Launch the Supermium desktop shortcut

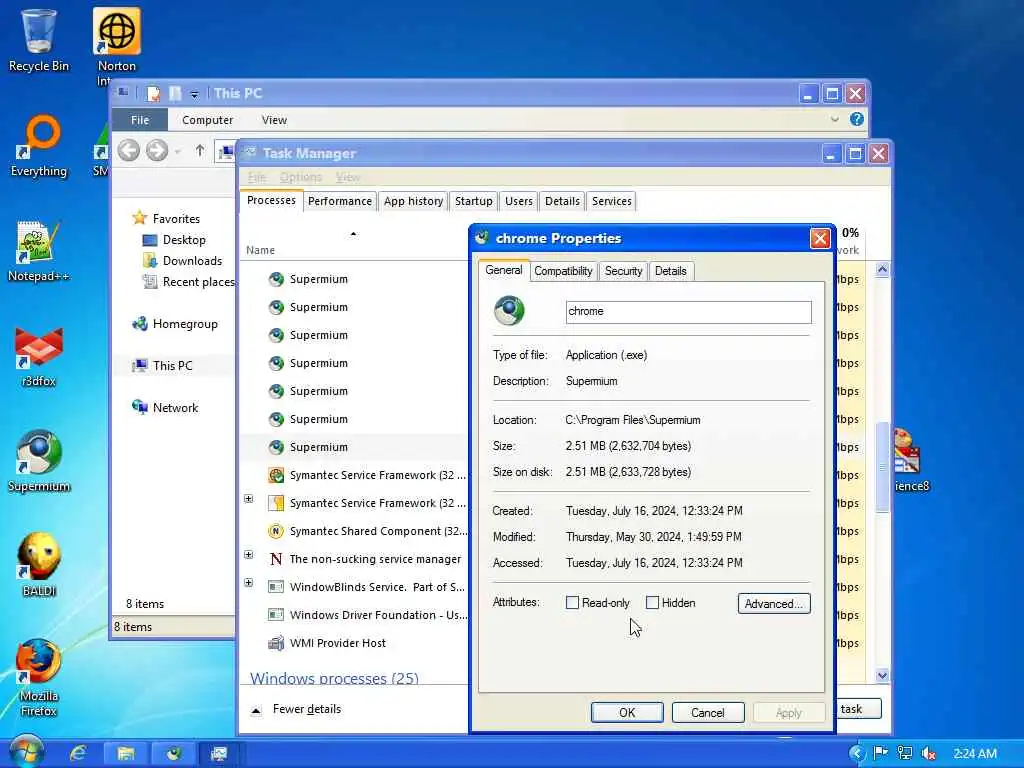(39, 462)
